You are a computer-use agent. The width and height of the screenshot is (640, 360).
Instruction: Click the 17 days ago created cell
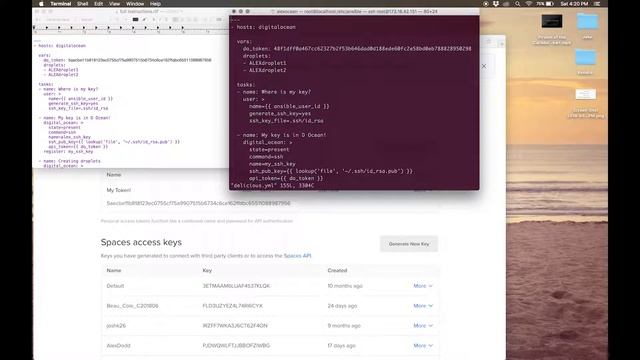click(341, 345)
